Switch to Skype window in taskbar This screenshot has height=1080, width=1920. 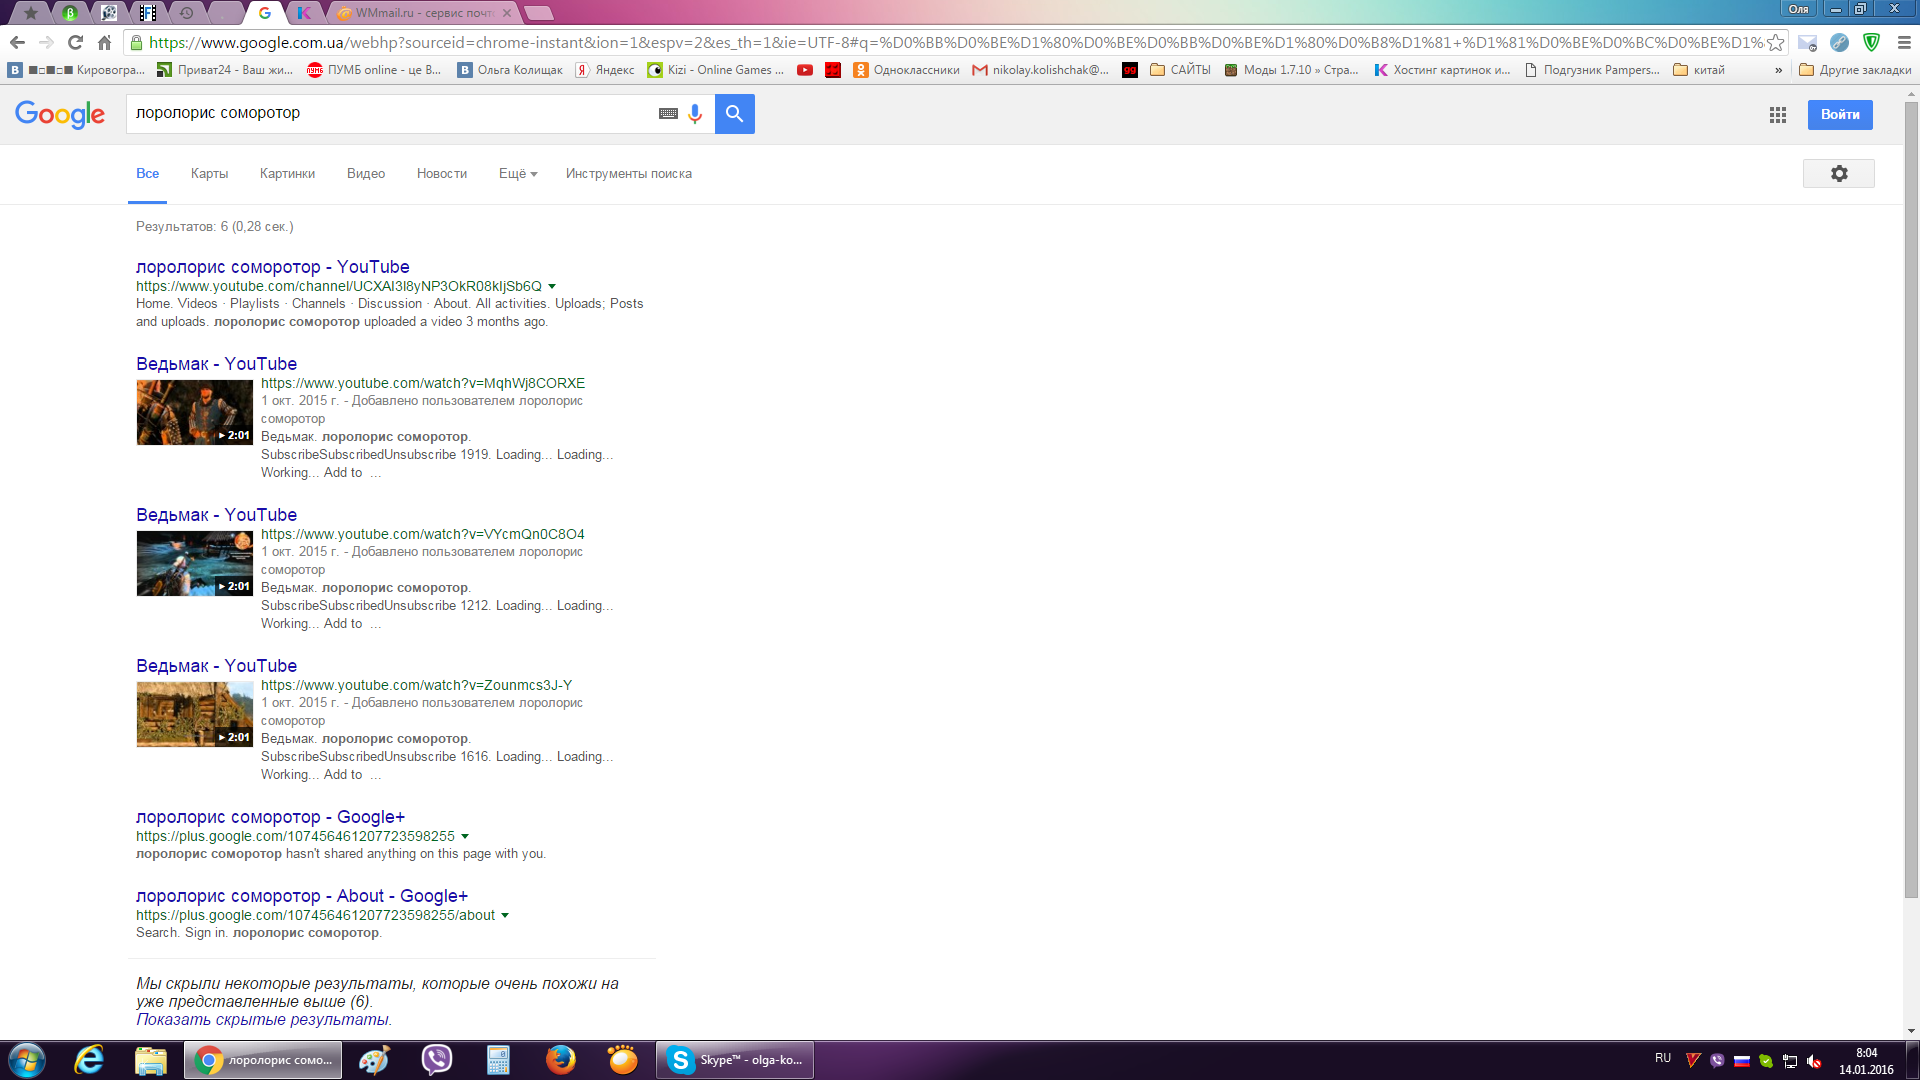click(735, 1060)
